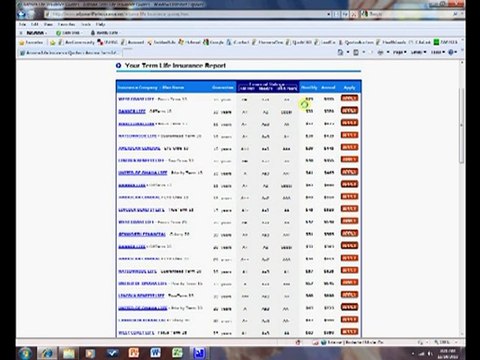Open the Safety dropdown in command bar

point(418,52)
